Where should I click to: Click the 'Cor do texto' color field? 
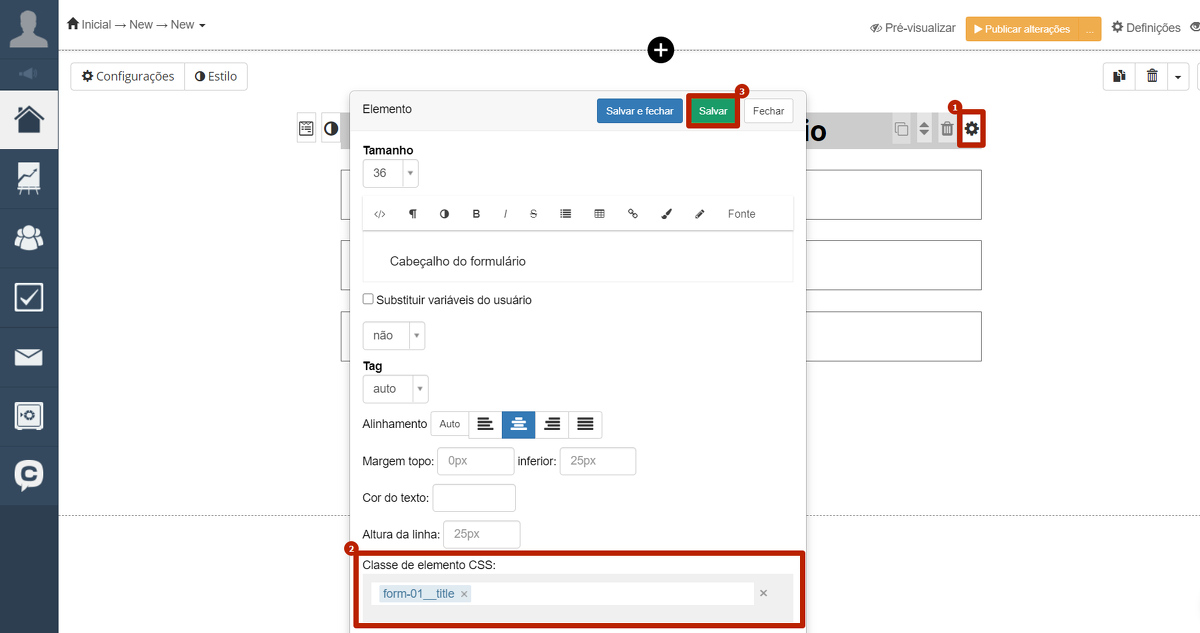point(474,497)
